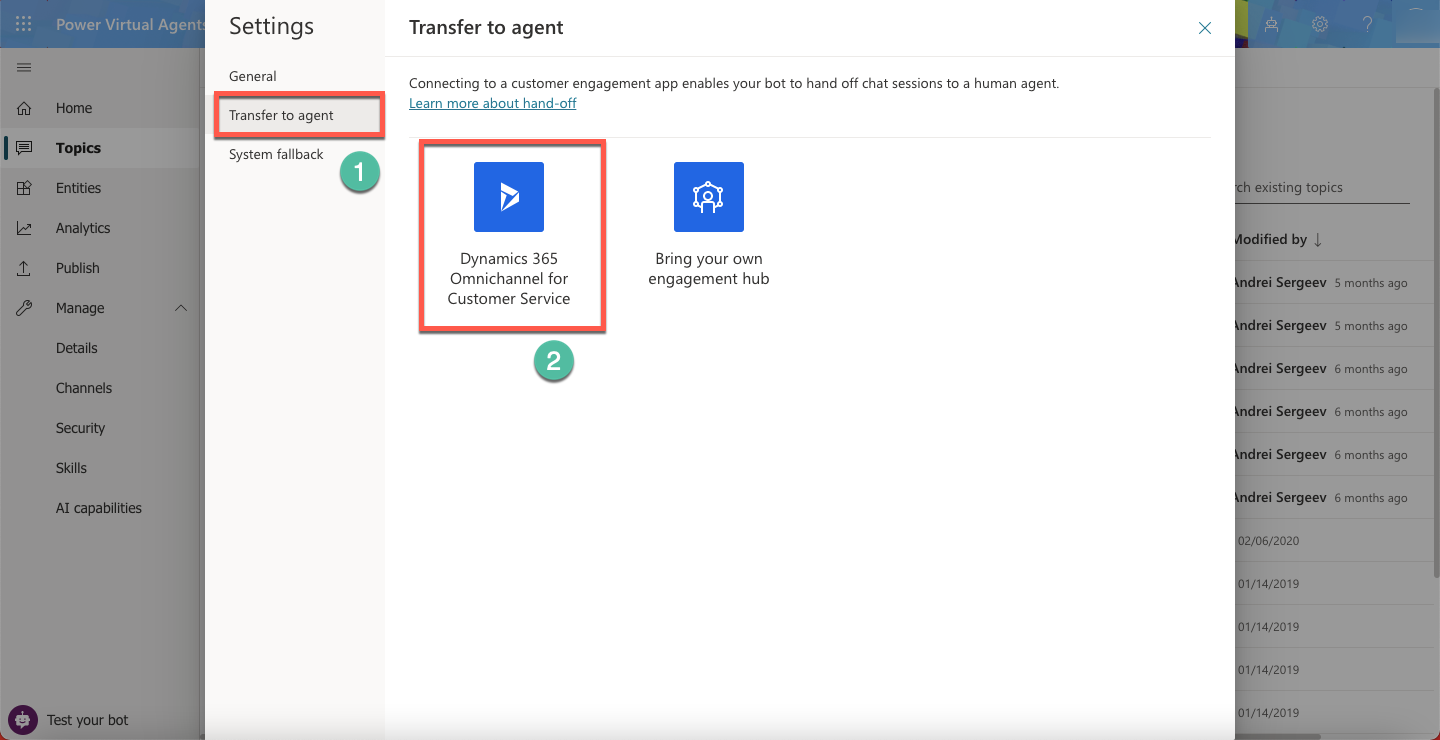Click Dynamics 365 Omnichannel for Customer Service label
This screenshot has width=1440, height=740.
pos(509,279)
